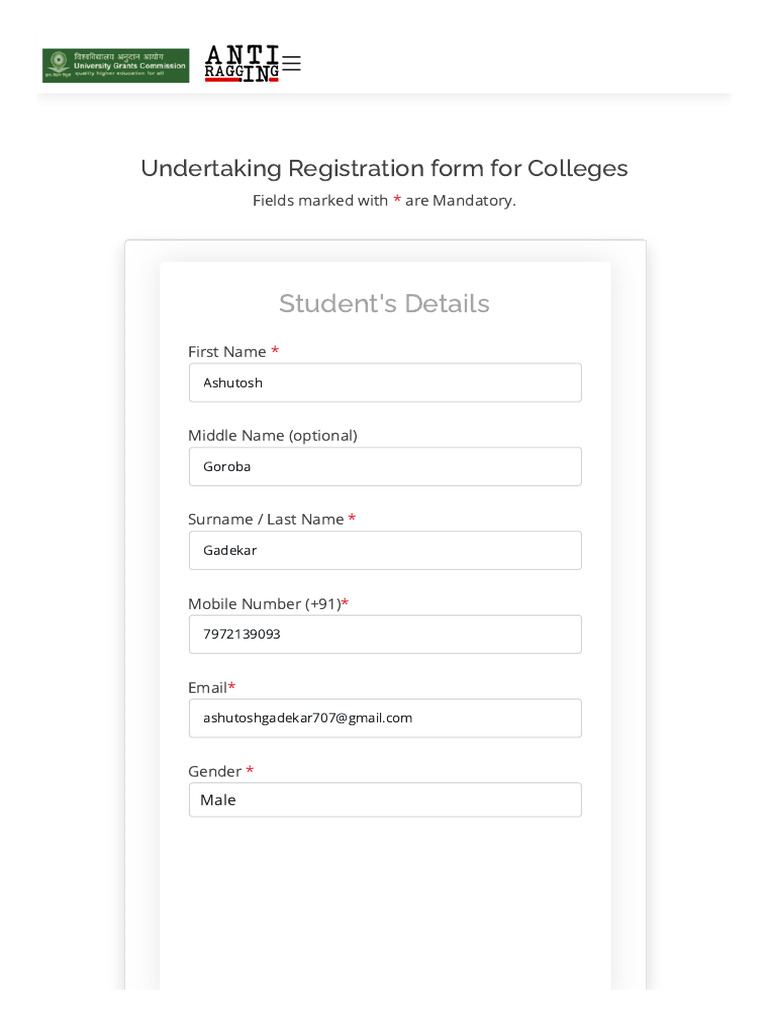Click the First Name label

227,351
